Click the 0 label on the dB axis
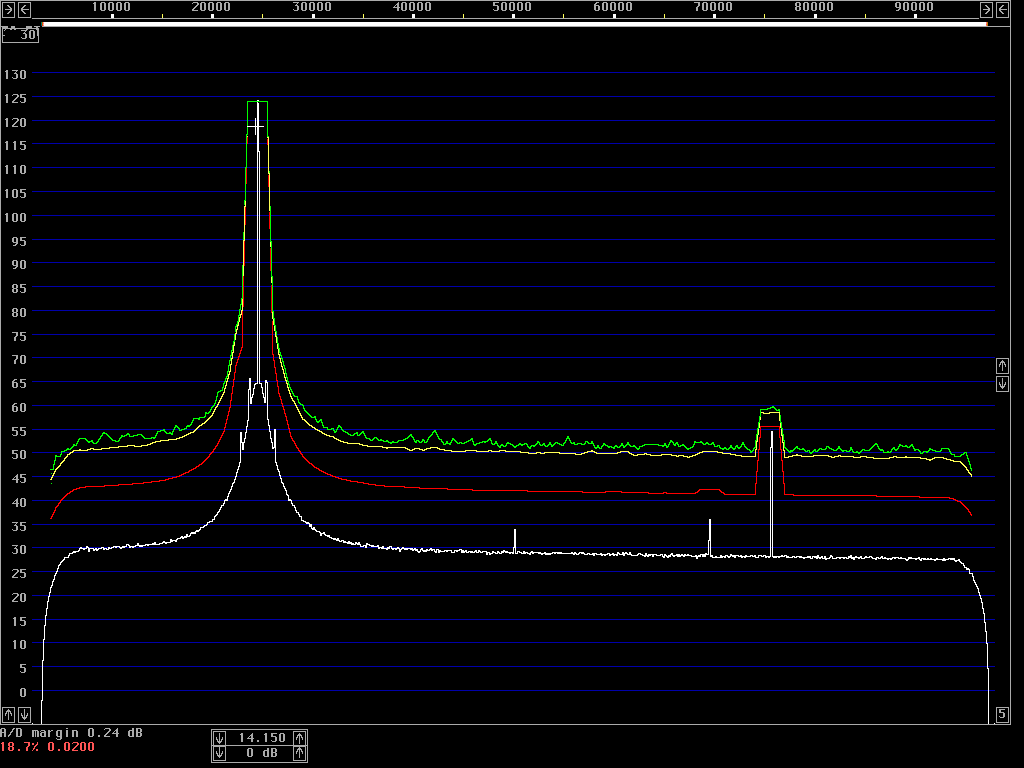The height and width of the screenshot is (768, 1024). pos(23,692)
